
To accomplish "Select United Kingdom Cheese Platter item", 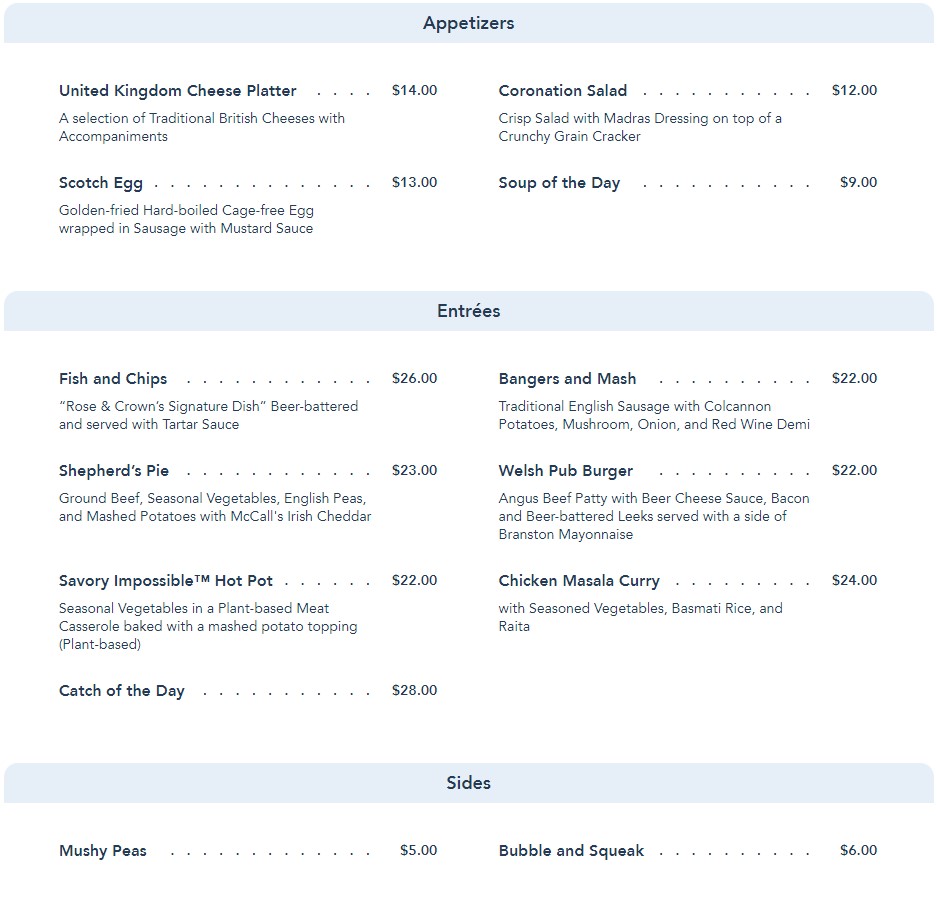I will 178,91.
